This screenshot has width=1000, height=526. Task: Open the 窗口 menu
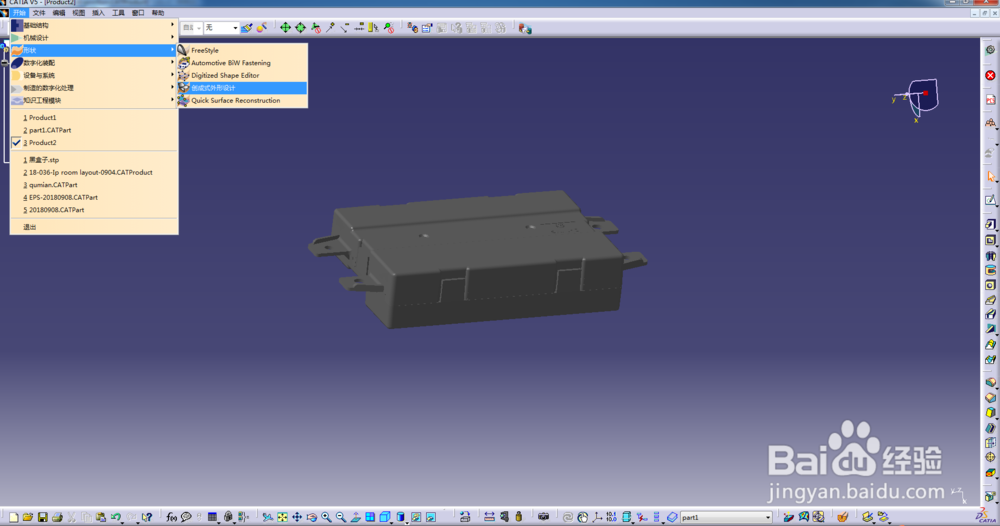pos(138,13)
